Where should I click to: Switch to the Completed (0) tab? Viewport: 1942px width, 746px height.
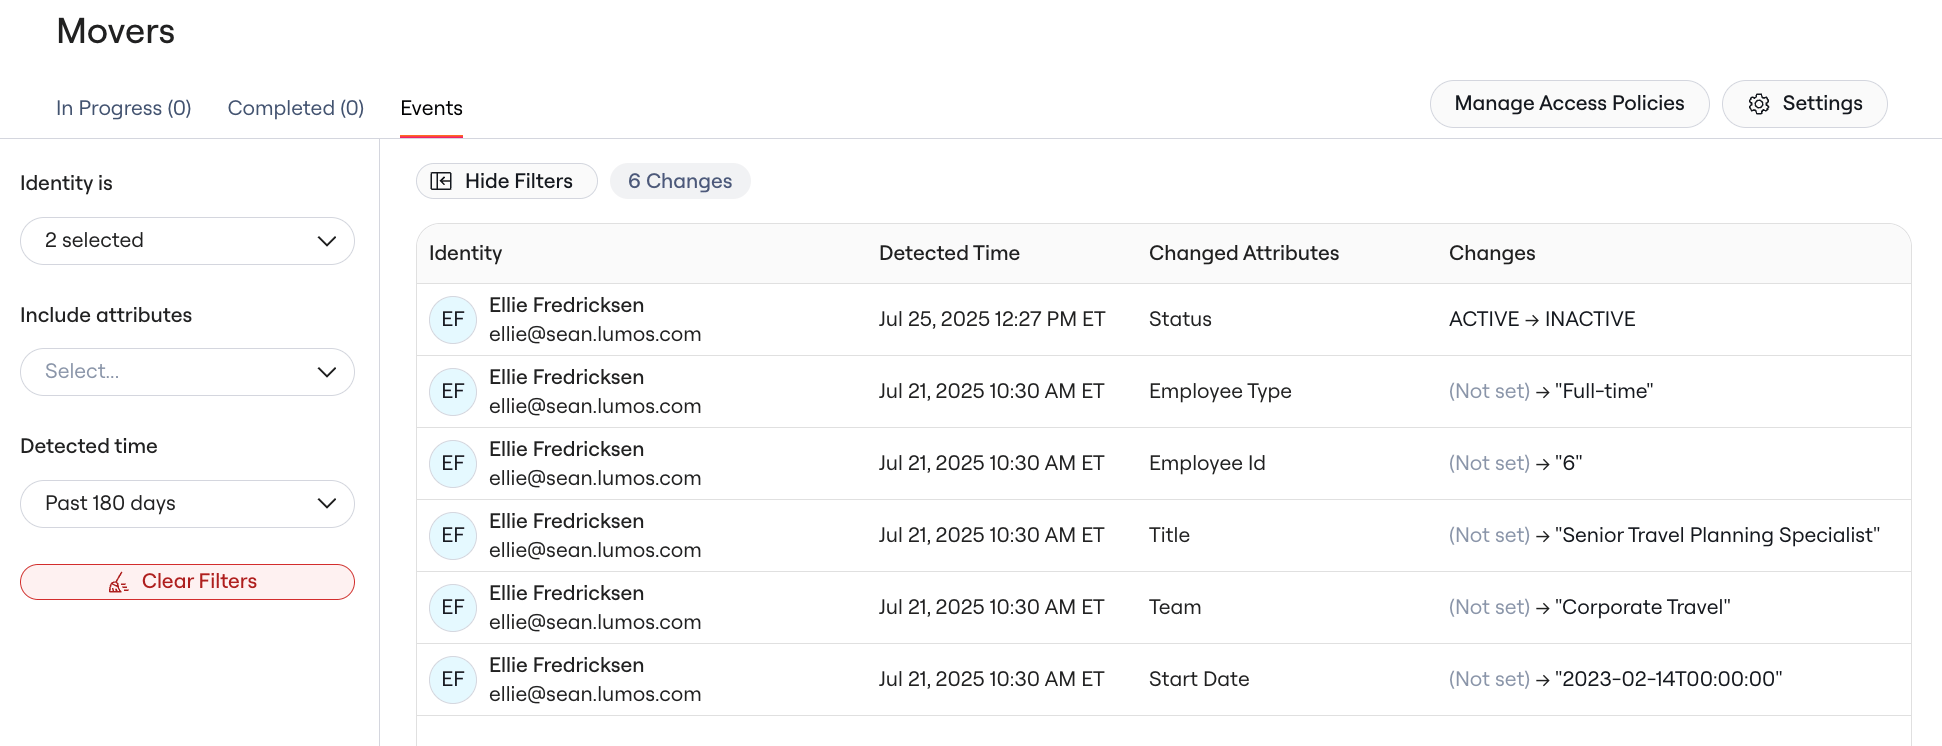point(296,108)
